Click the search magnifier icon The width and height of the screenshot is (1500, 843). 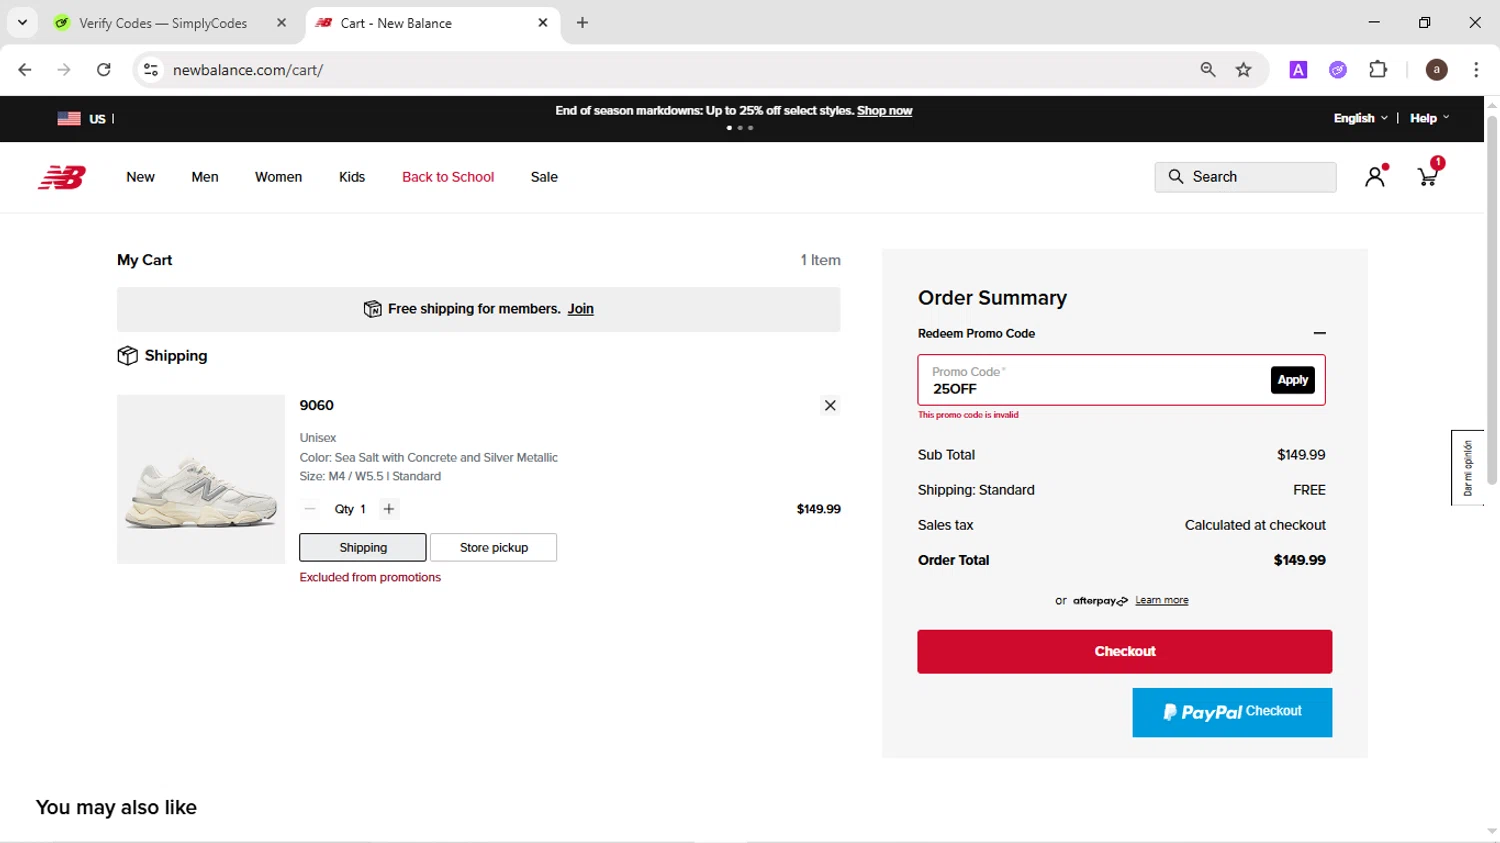coord(1176,177)
